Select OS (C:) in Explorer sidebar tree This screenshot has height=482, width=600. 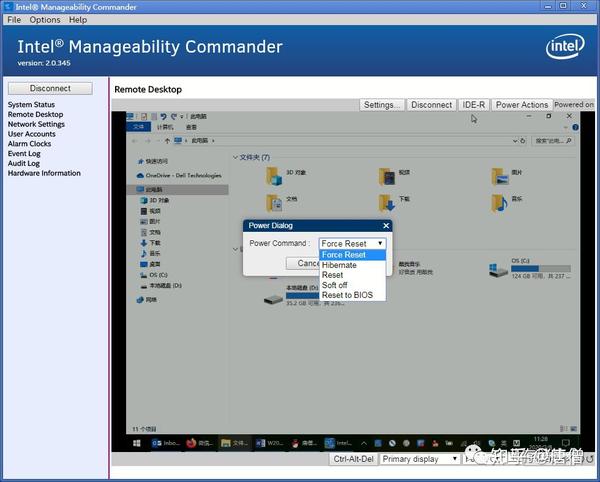[154, 275]
